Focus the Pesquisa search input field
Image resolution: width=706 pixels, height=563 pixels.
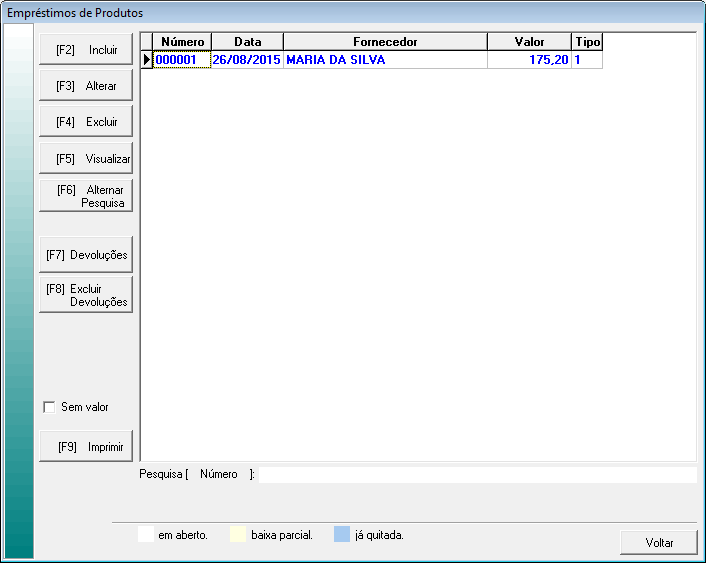(477, 475)
